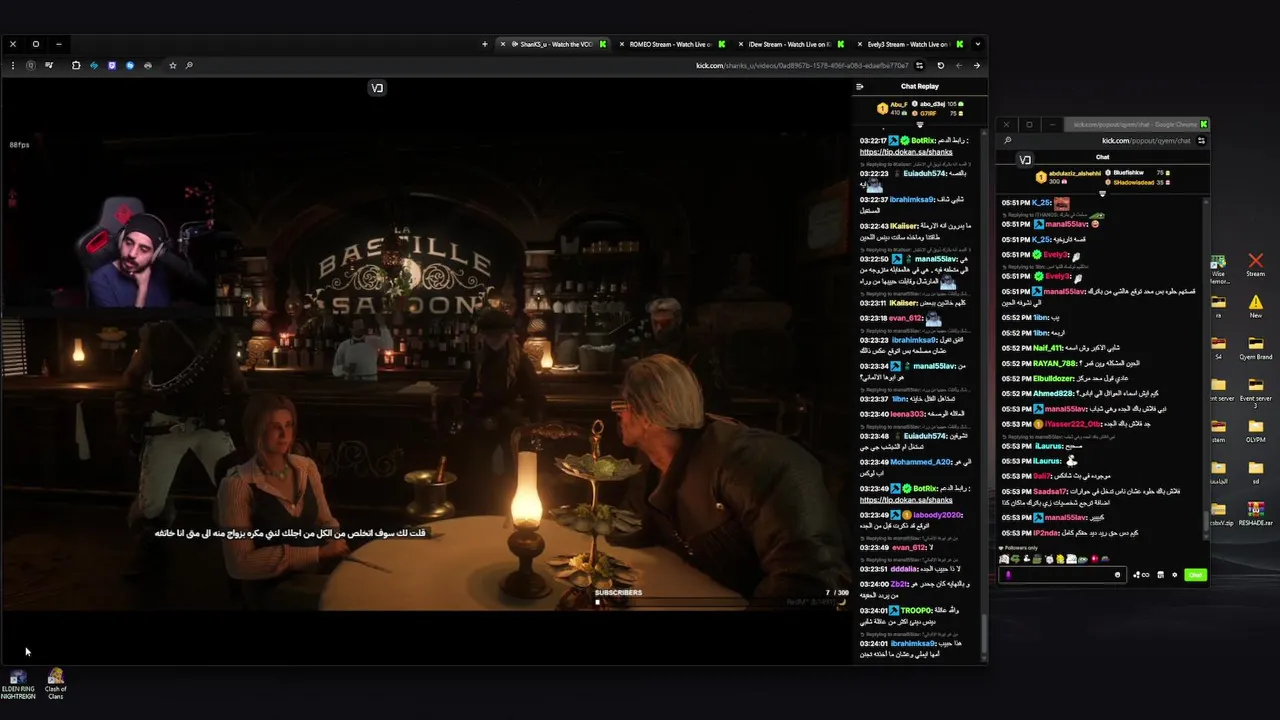This screenshot has height=720, width=1280.
Task: Click username Mohammed_A20 in Chat Replay
Action: 921,462
